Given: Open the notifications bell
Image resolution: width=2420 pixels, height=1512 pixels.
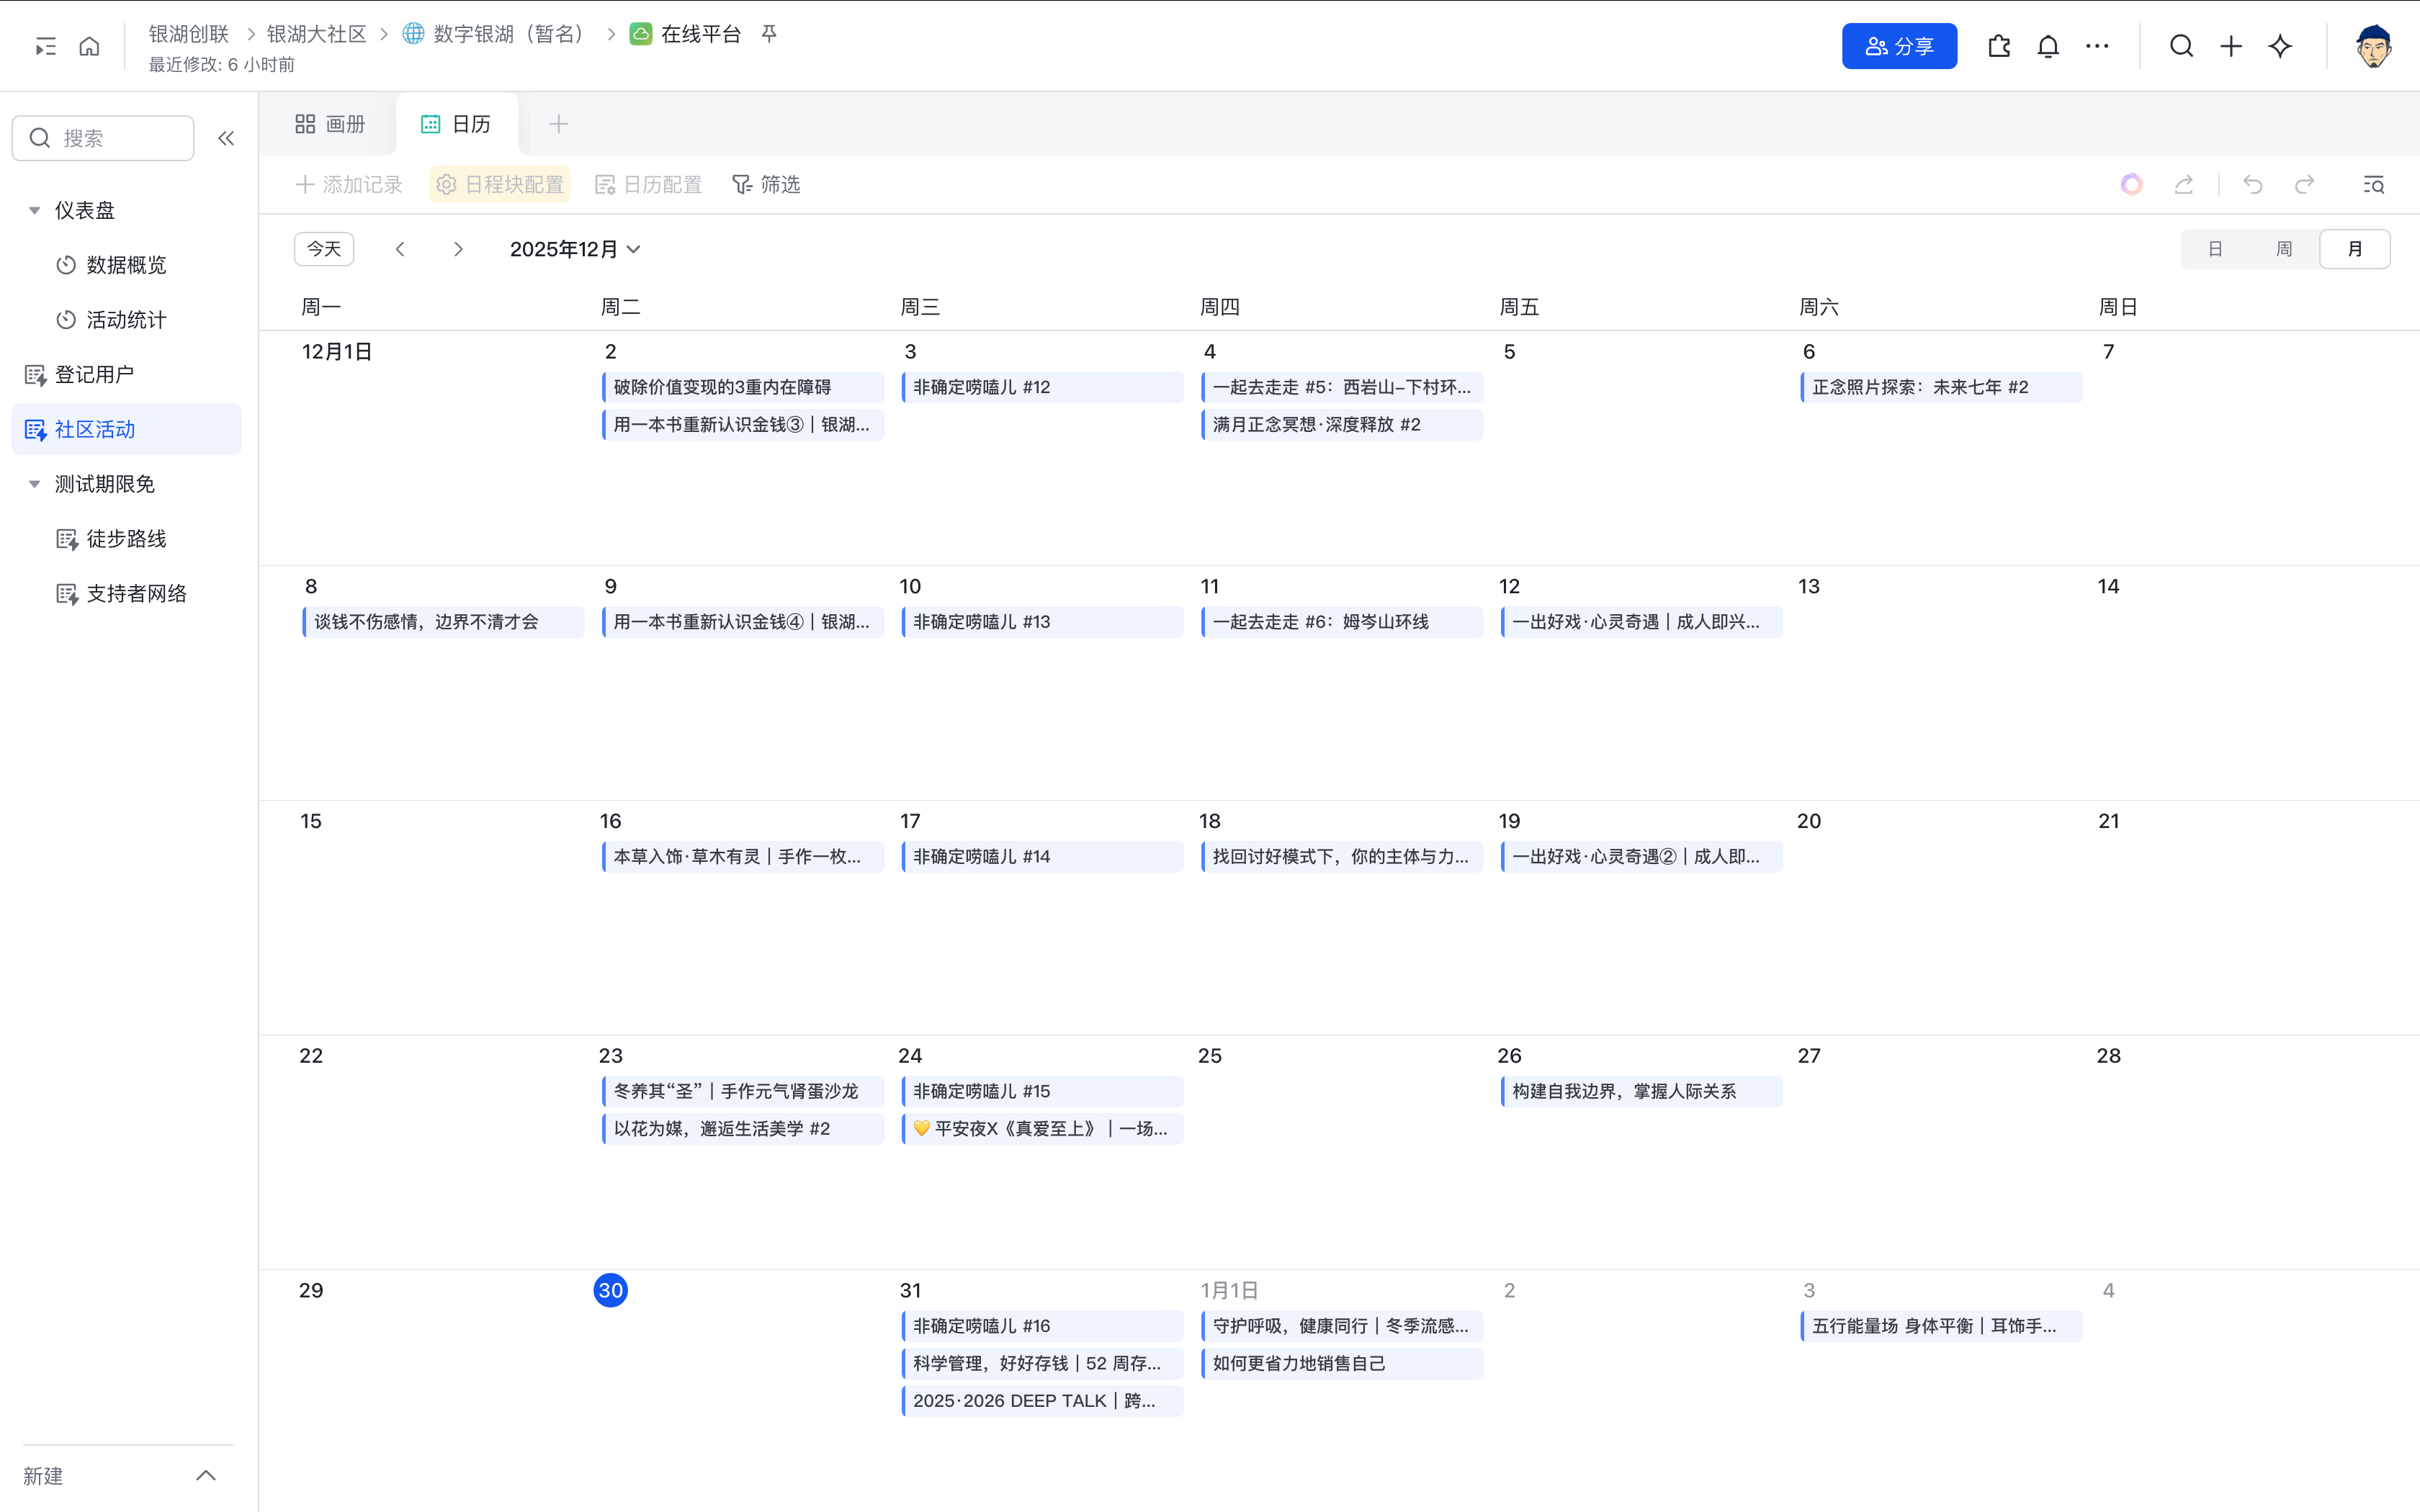Looking at the screenshot, I should coord(2047,46).
